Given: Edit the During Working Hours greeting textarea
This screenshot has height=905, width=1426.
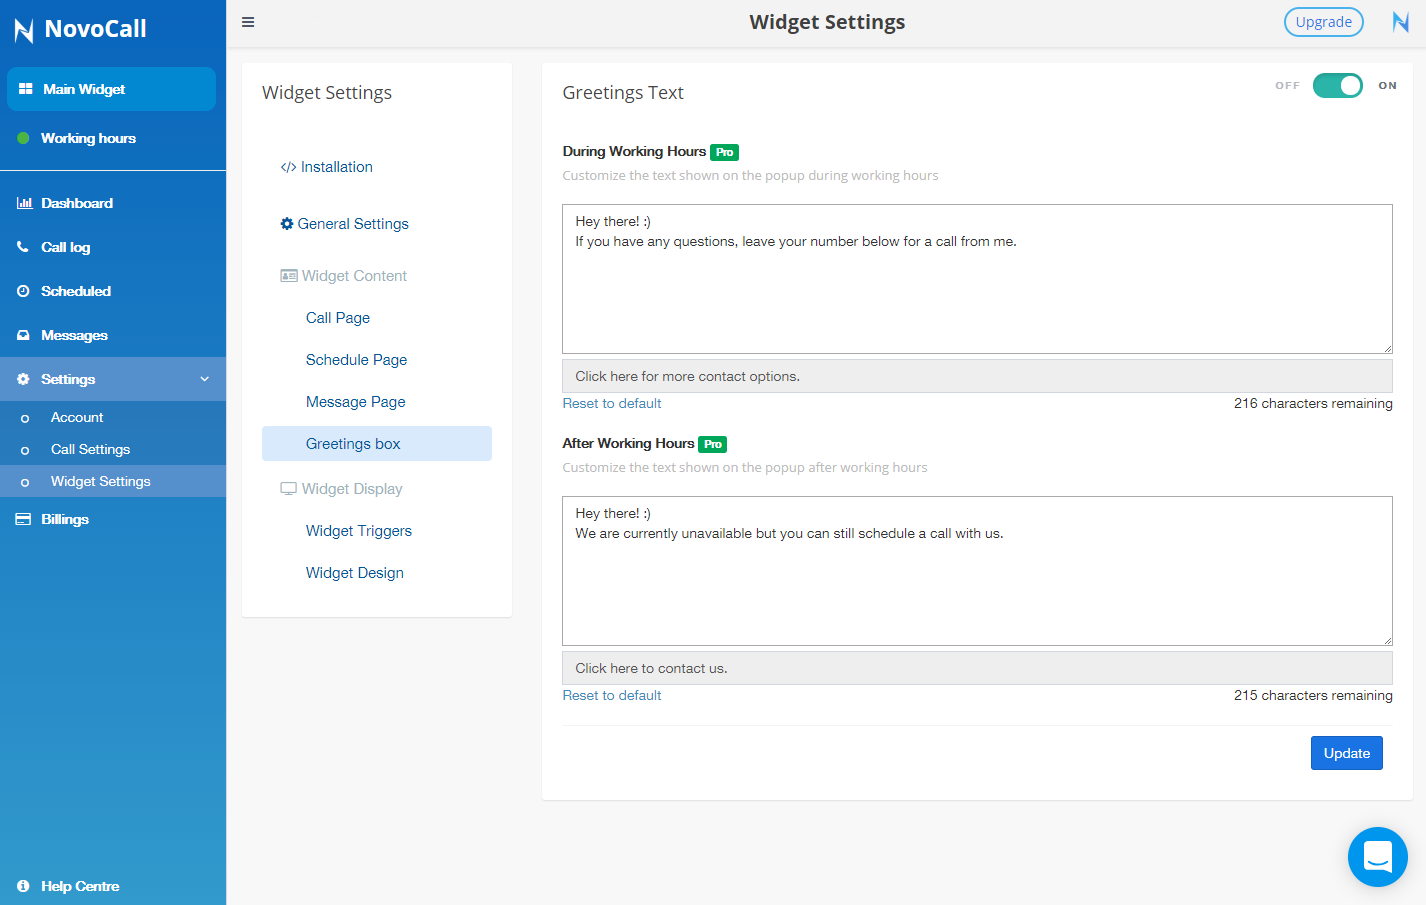Looking at the screenshot, I should point(977,279).
